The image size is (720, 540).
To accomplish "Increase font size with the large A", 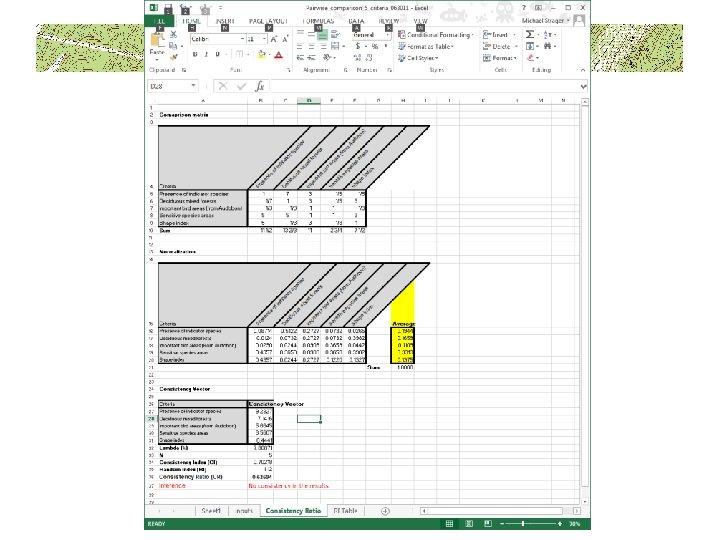I will click(274, 39).
